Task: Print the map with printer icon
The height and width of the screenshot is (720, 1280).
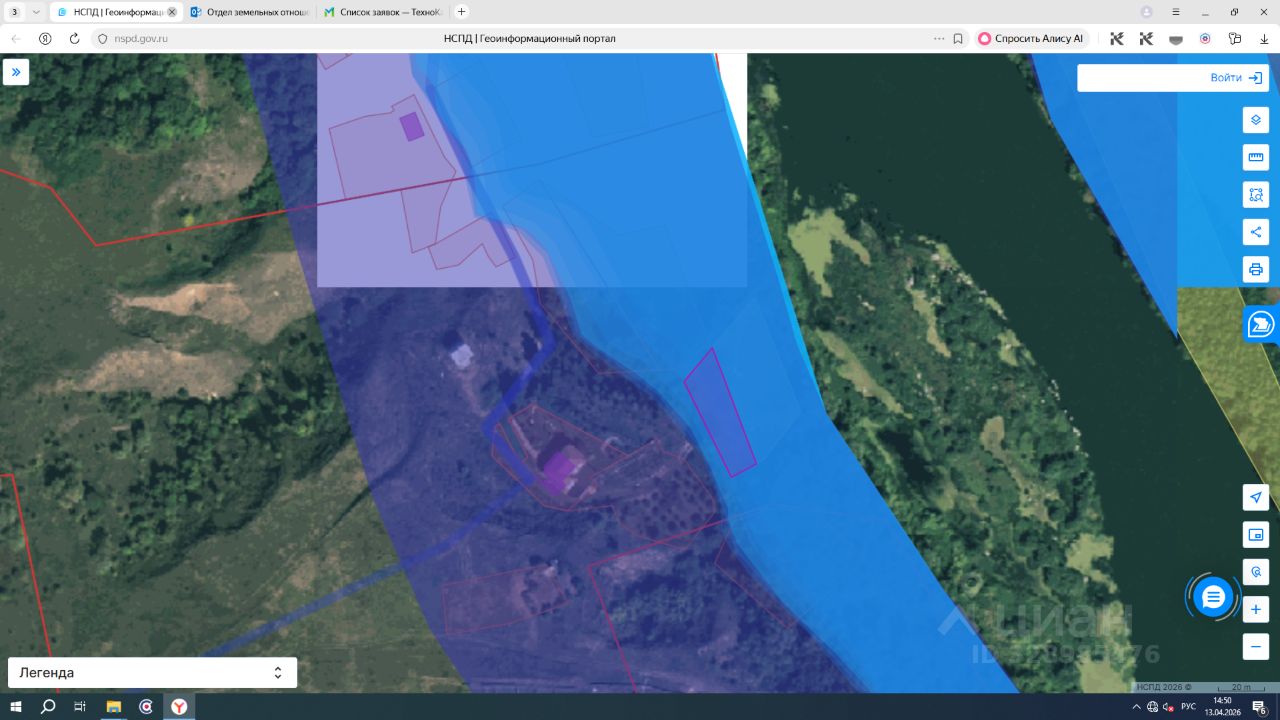Action: [x=1256, y=269]
